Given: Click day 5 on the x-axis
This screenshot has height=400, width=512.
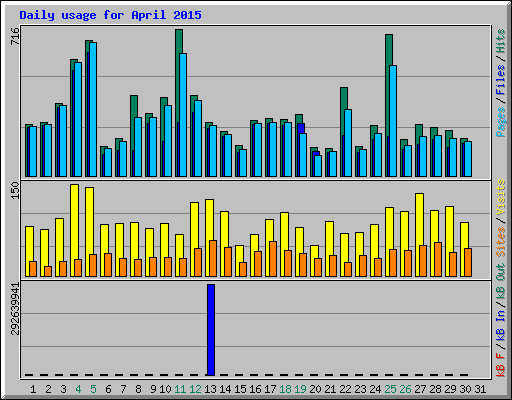Looking at the screenshot, I should [x=93, y=389].
